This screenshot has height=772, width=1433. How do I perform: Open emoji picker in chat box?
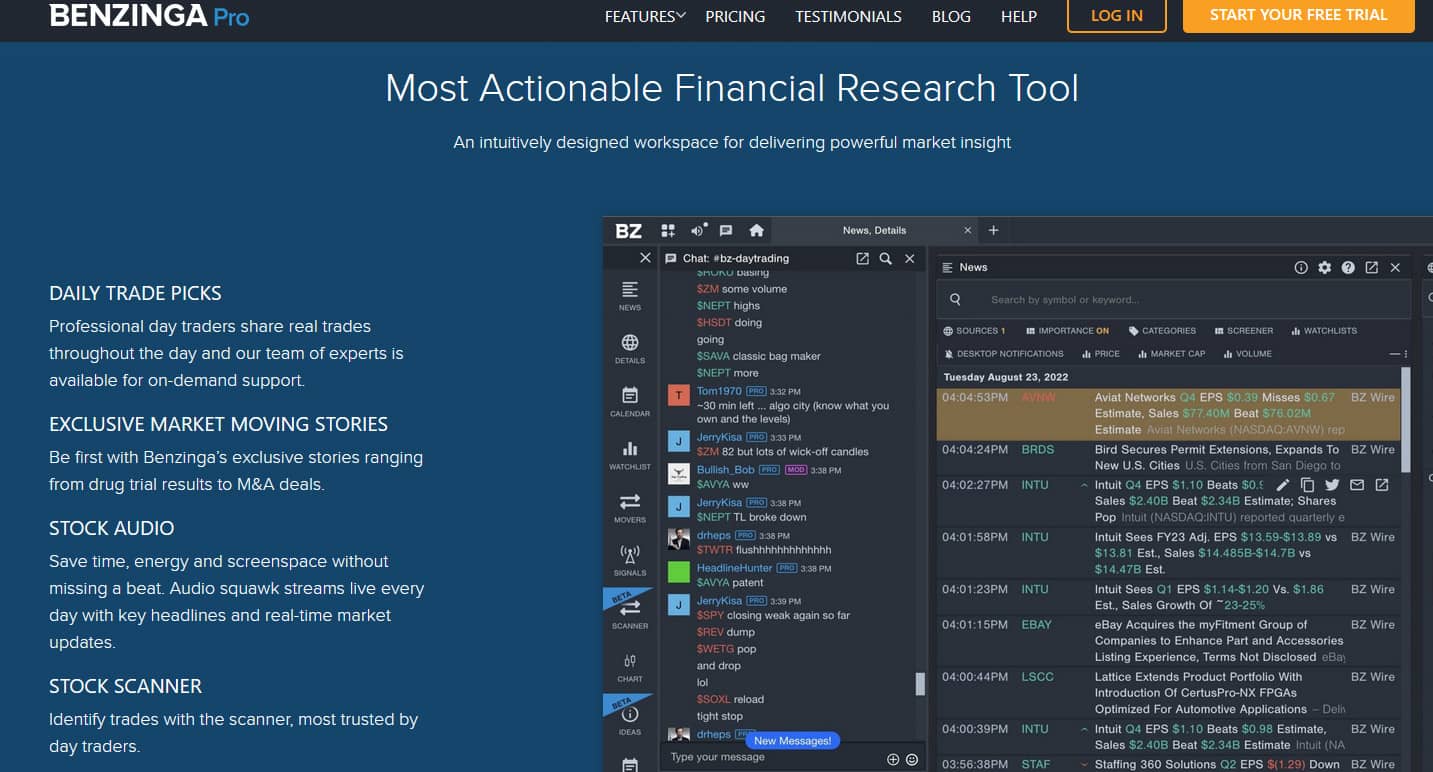point(912,759)
